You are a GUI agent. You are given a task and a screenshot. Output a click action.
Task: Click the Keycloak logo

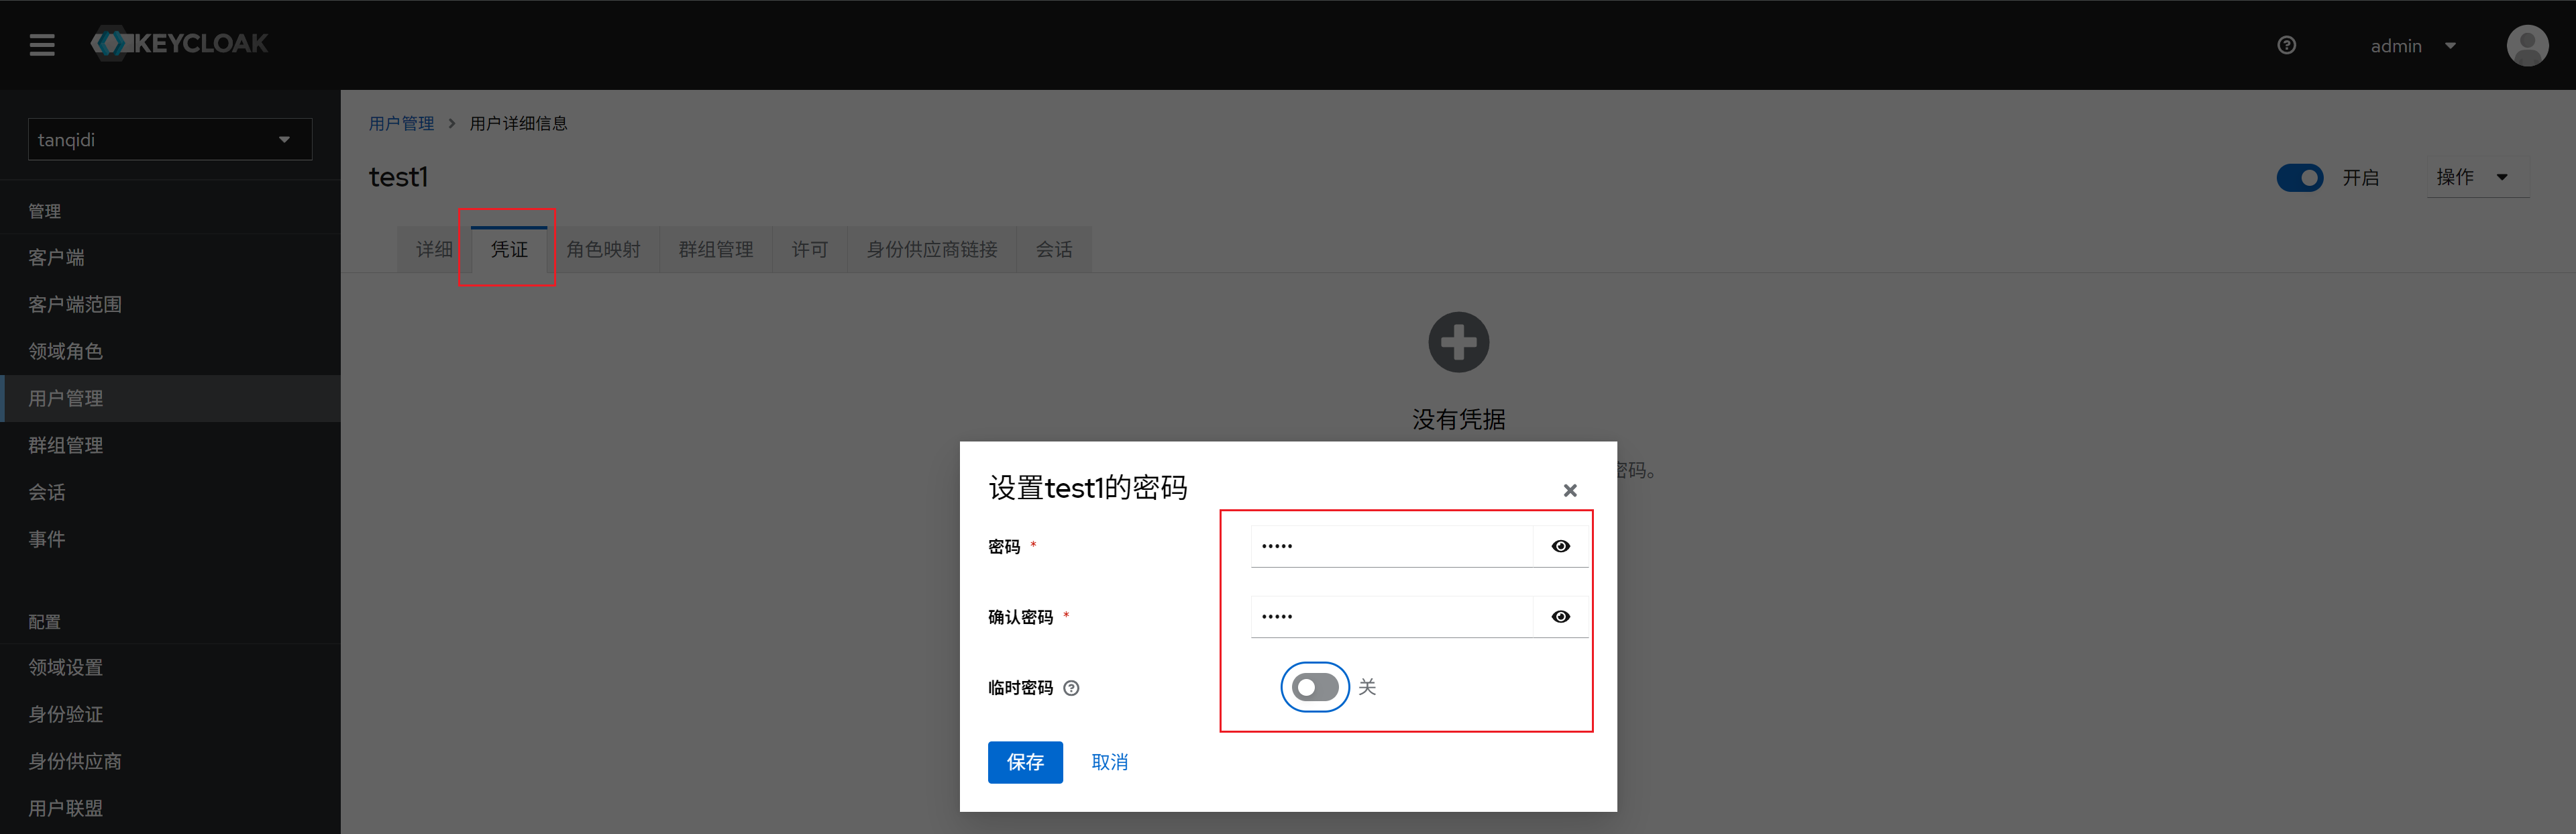coord(180,44)
